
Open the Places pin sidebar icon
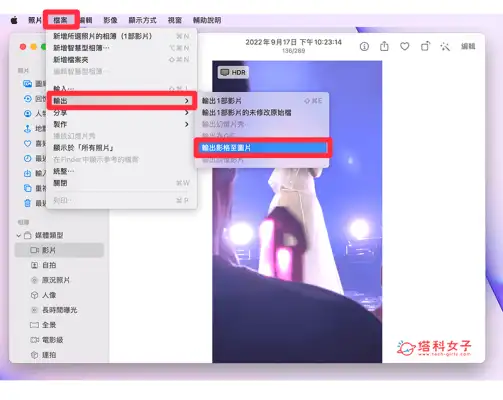(27, 129)
